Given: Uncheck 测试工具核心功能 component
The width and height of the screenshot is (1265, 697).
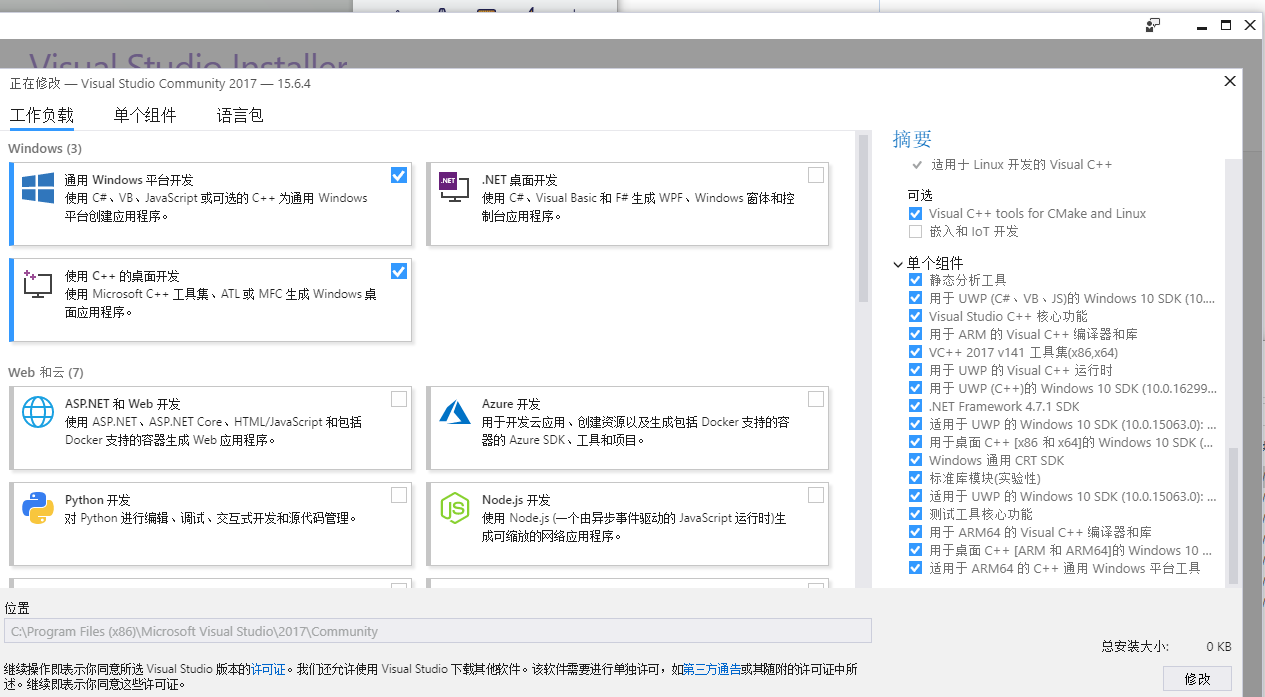Looking at the screenshot, I should (x=915, y=514).
